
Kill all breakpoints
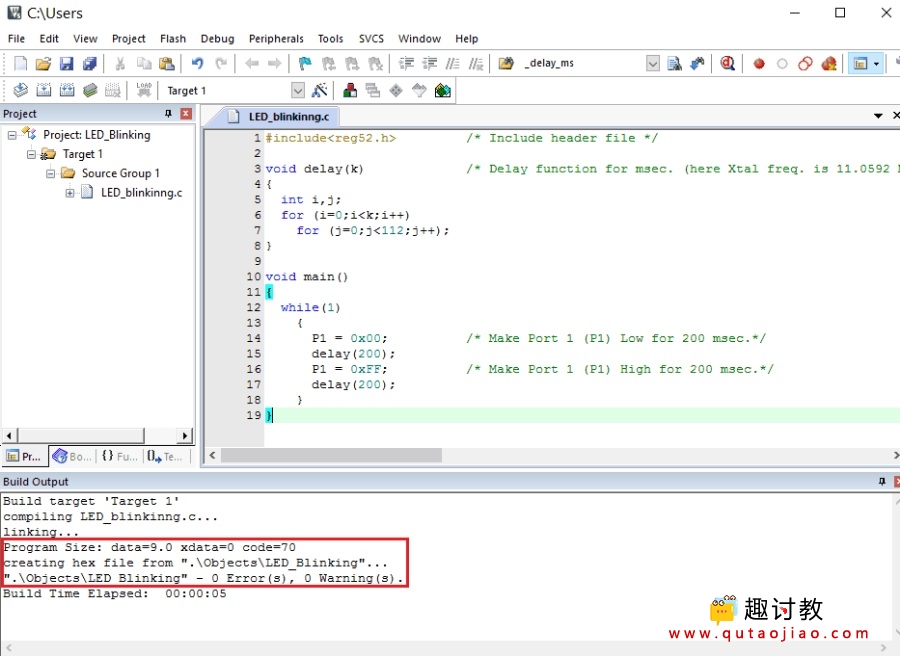pyautogui.click(x=829, y=63)
